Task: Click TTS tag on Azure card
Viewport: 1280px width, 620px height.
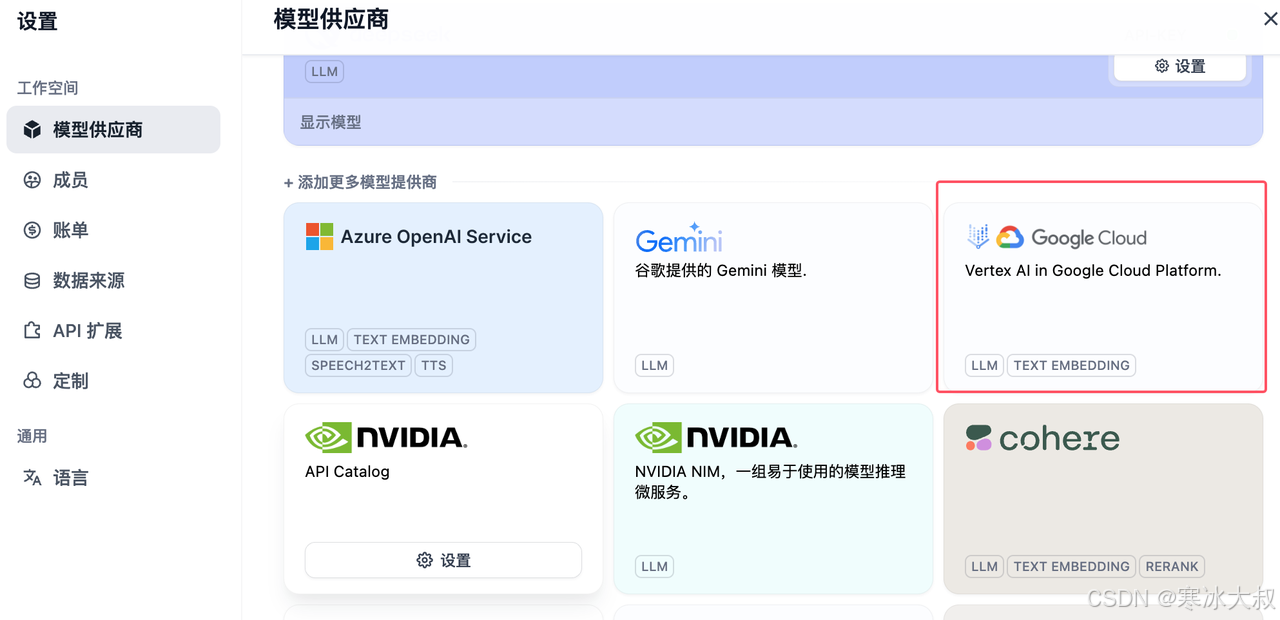Action: pos(434,365)
